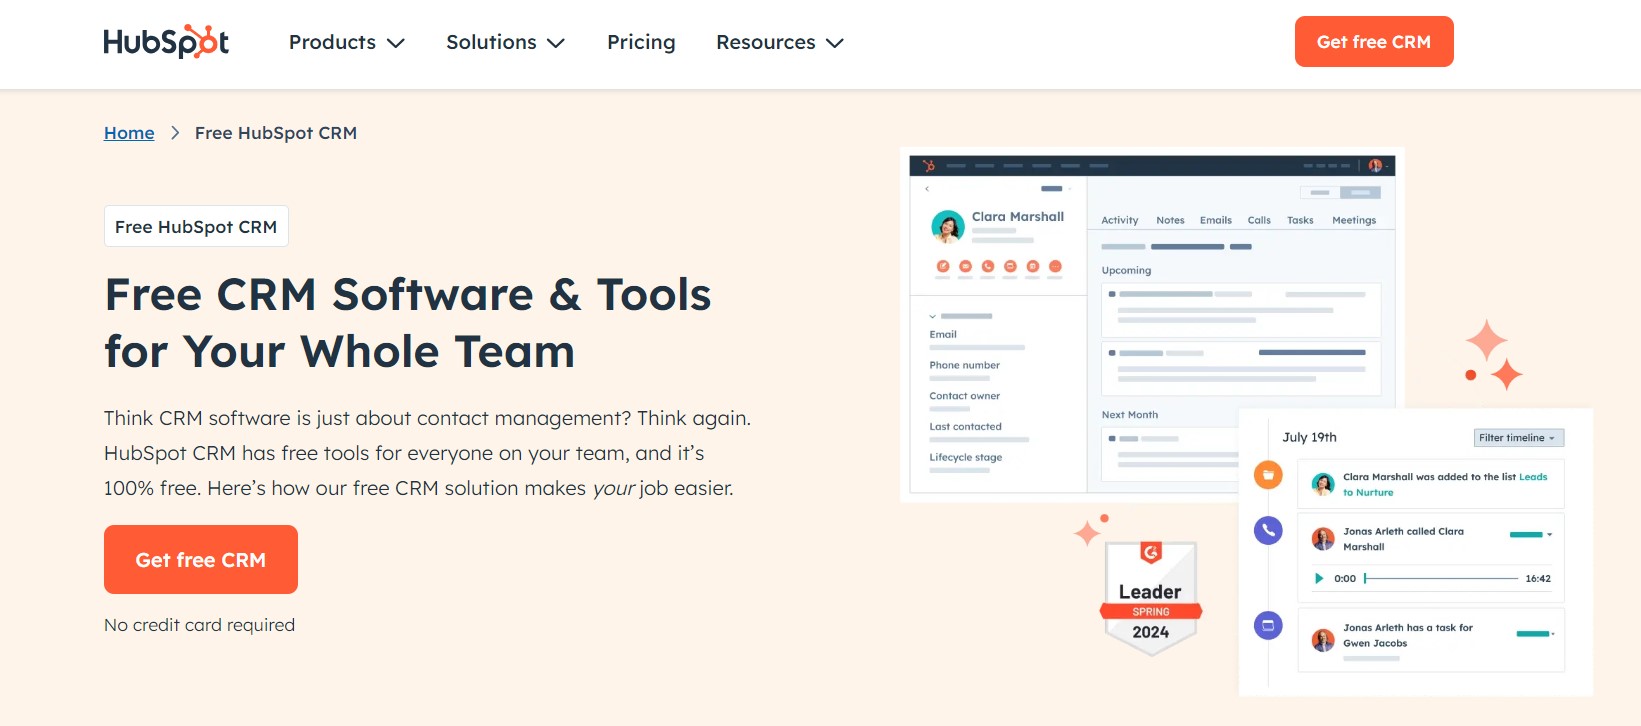Click the HubSpot logo

166,42
